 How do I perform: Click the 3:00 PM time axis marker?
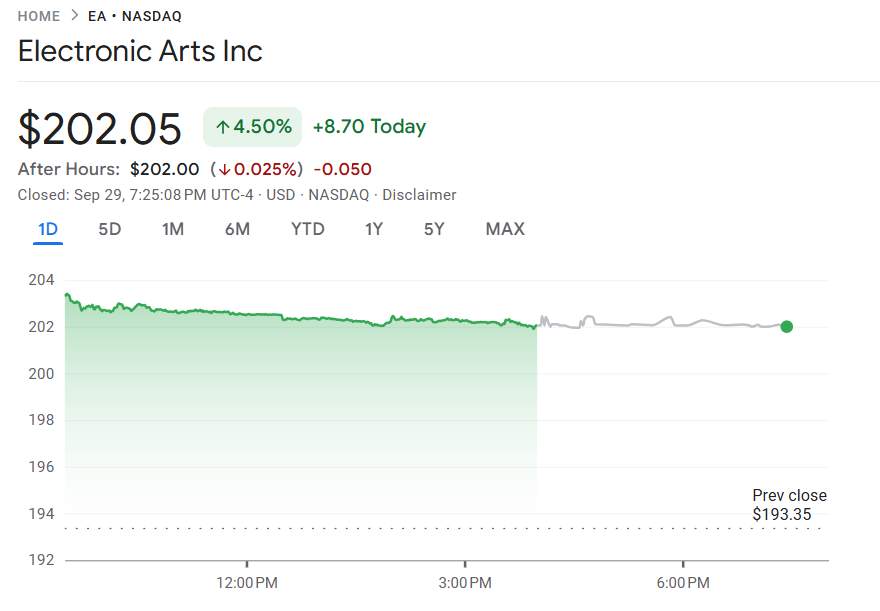coord(465,582)
